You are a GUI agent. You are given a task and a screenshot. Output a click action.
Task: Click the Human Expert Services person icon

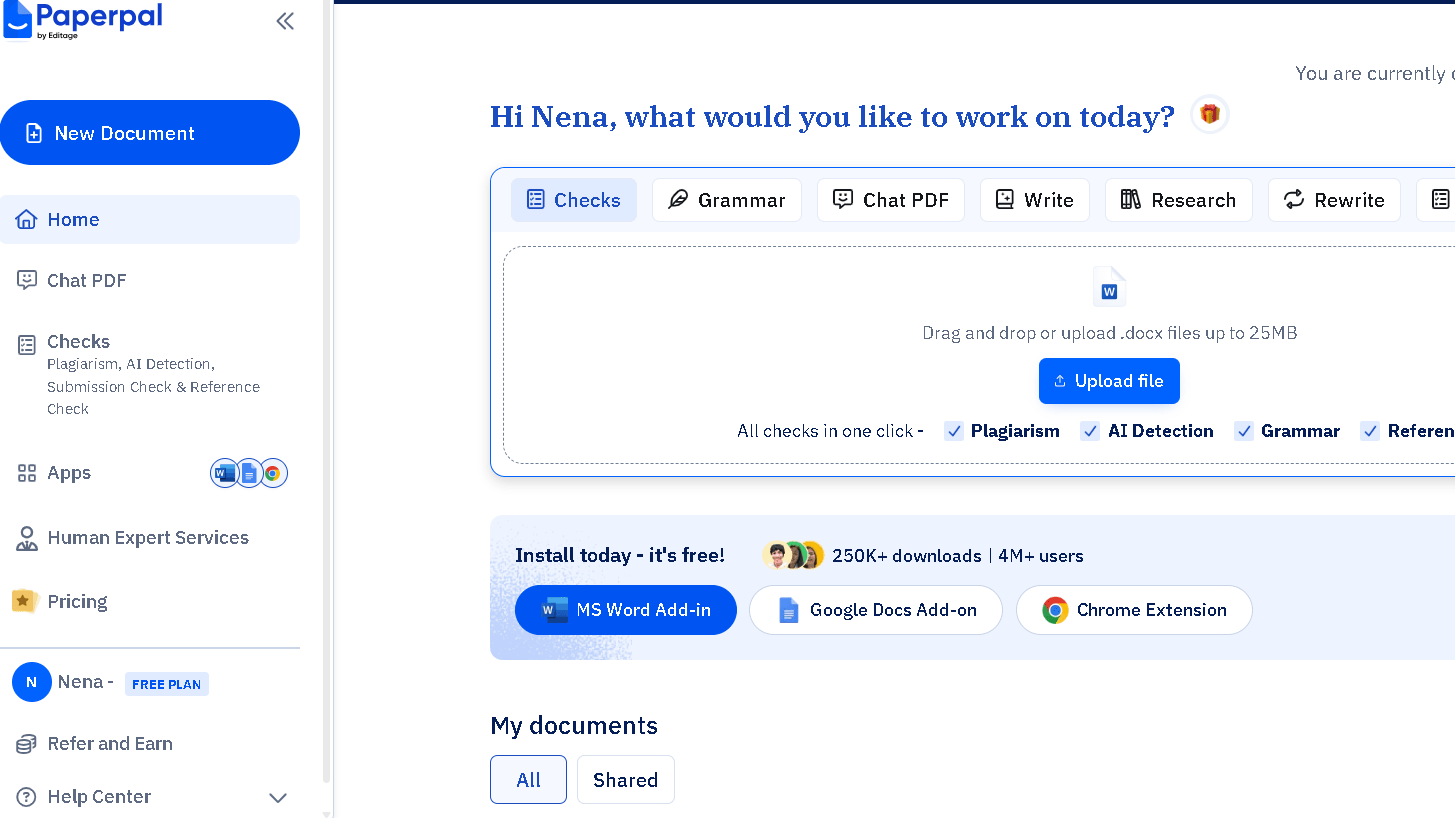[x=27, y=538]
